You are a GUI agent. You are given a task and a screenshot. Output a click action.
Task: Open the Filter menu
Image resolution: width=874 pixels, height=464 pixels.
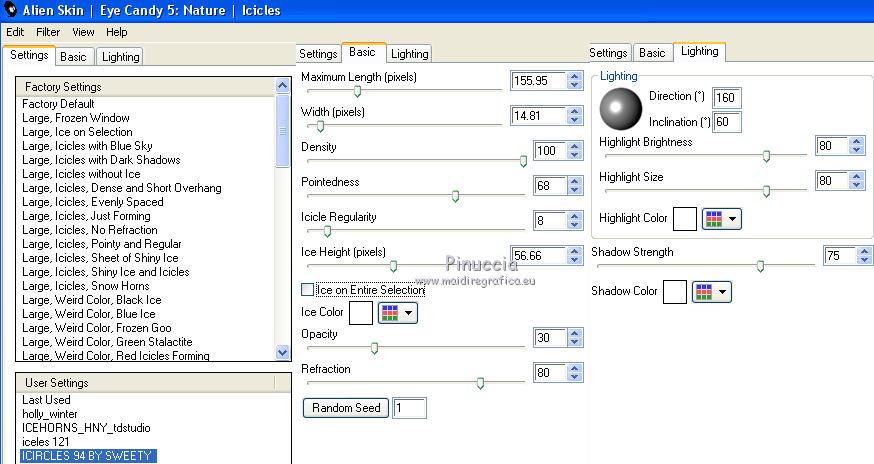coord(48,32)
